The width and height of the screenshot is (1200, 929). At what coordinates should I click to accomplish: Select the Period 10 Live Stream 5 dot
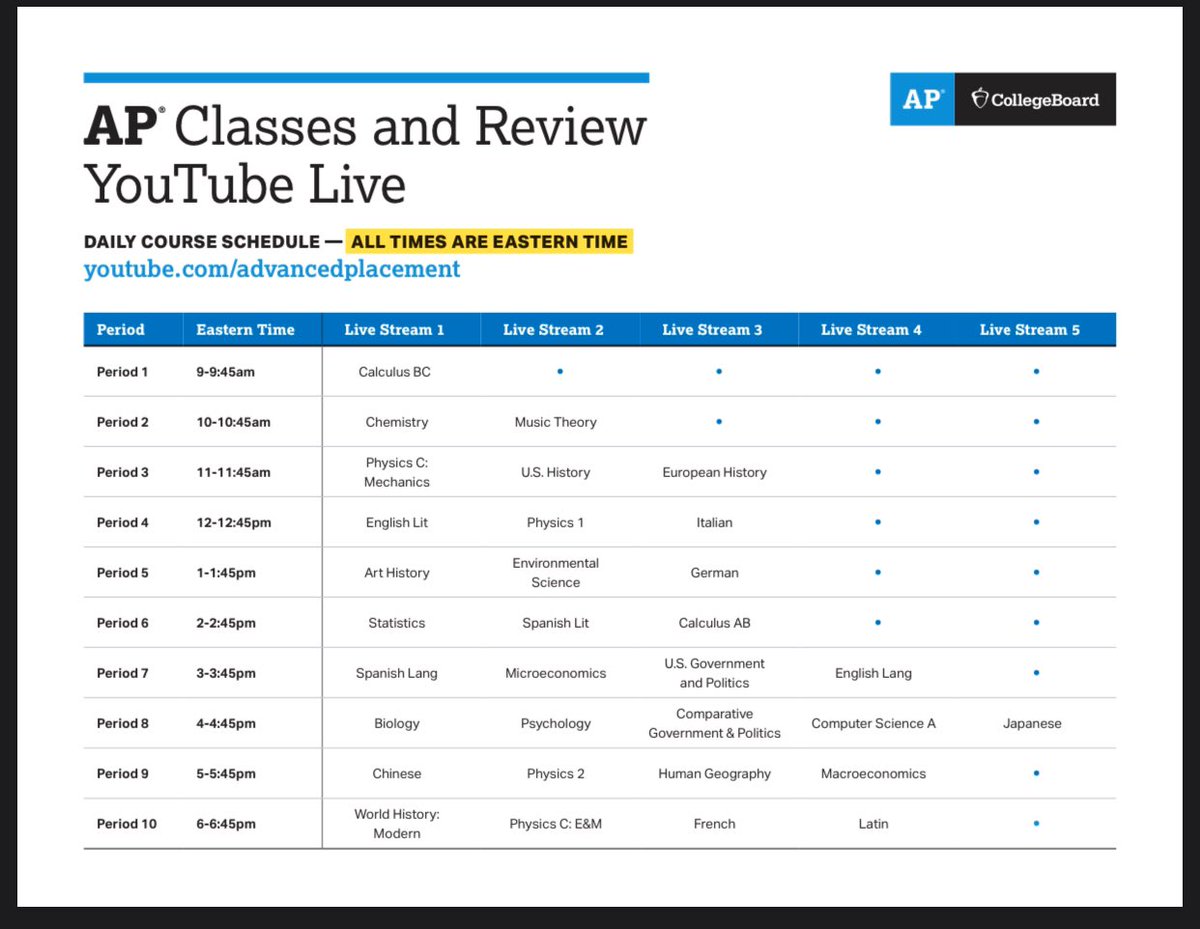[x=1034, y=823]
